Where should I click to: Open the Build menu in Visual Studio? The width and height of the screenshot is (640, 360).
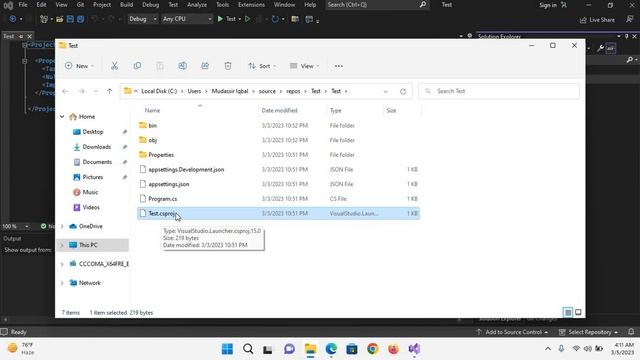click(127, 4)
